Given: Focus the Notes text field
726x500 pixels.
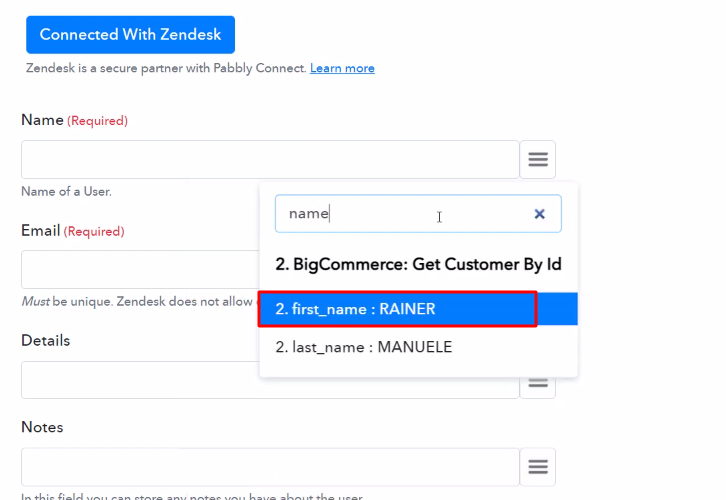Looking at the screenshot, I should click(270, 467).
